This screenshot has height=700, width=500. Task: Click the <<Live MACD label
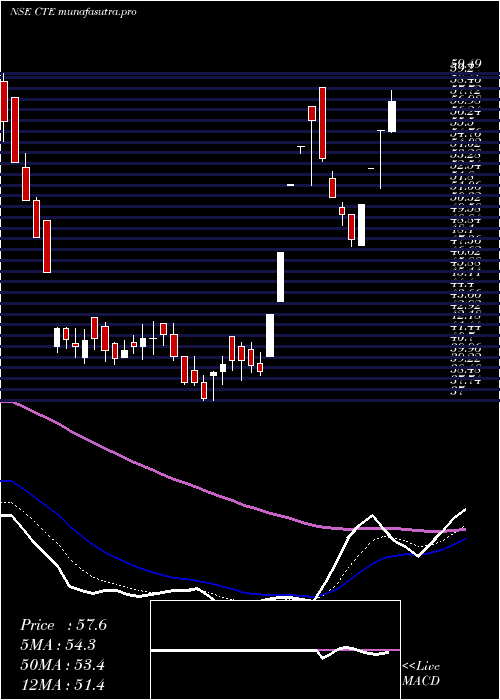pos(421,674)
